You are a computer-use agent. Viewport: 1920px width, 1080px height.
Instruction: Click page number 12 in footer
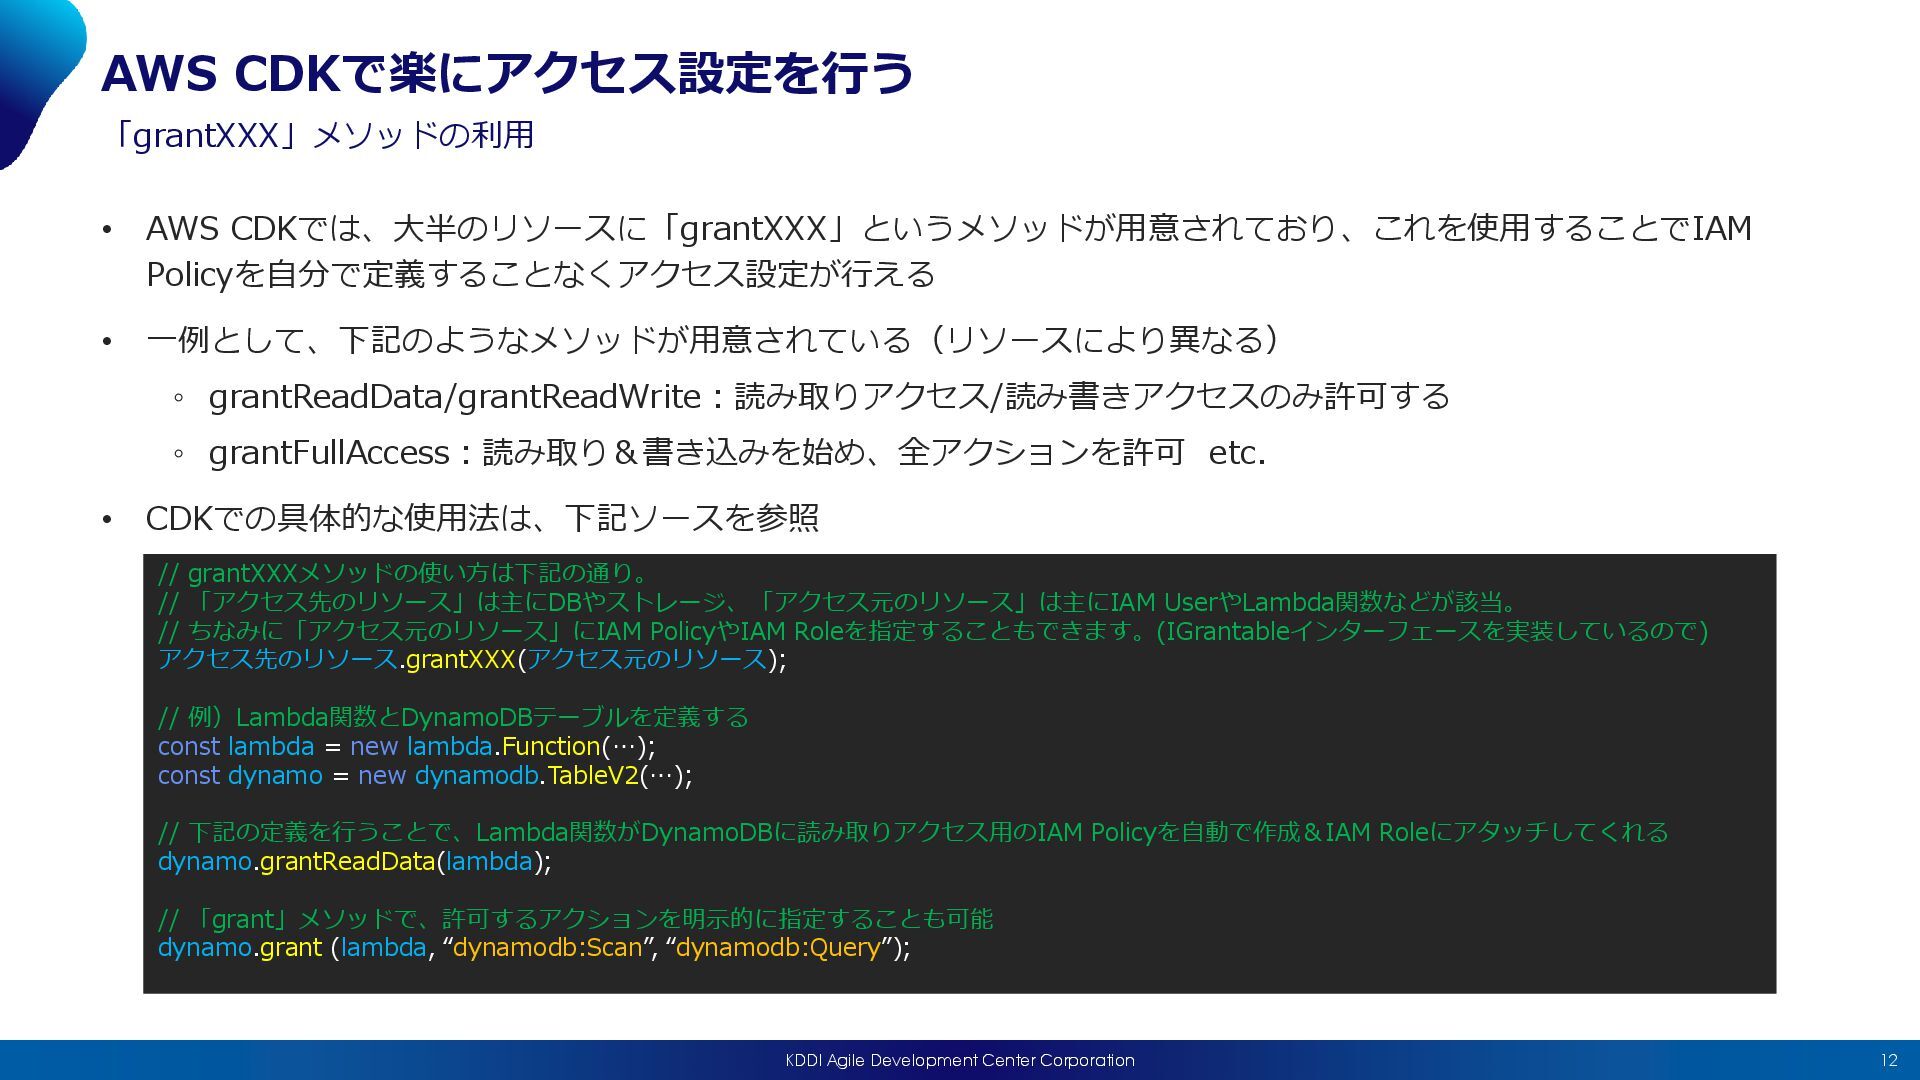click(1888, 1060)
